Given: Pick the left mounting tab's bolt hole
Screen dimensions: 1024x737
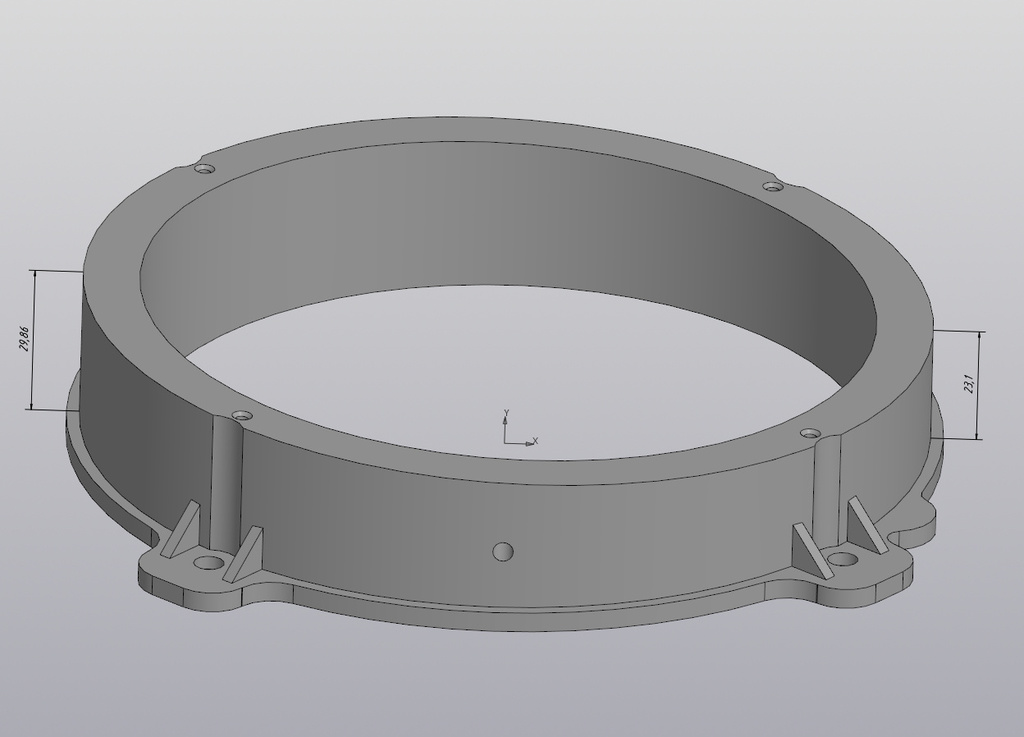Looking at the screenshot, I should pos(208,564).
